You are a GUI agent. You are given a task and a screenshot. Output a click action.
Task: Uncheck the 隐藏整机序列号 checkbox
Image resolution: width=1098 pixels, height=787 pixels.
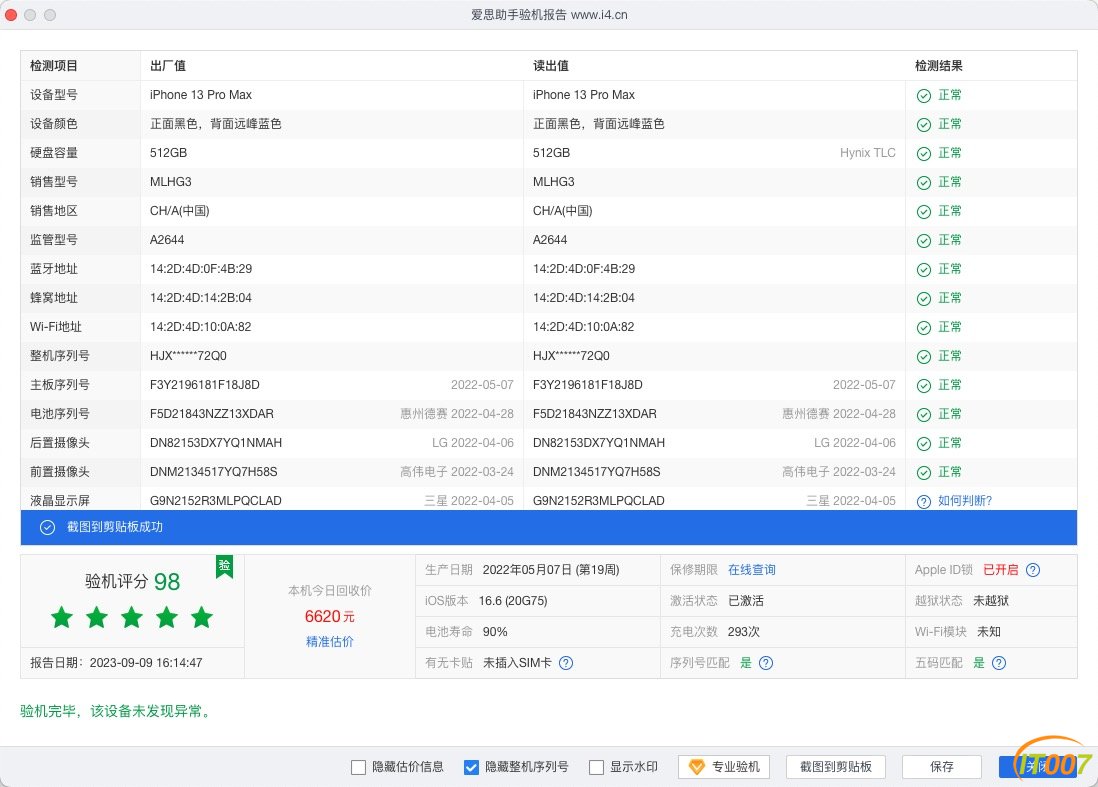(471, 767)
